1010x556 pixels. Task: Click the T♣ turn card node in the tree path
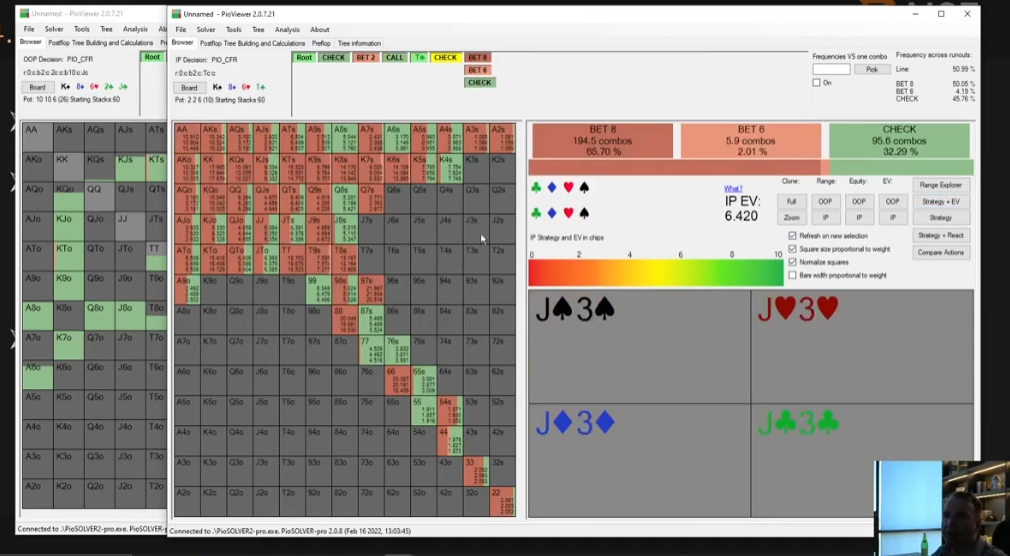click(419, 57)
